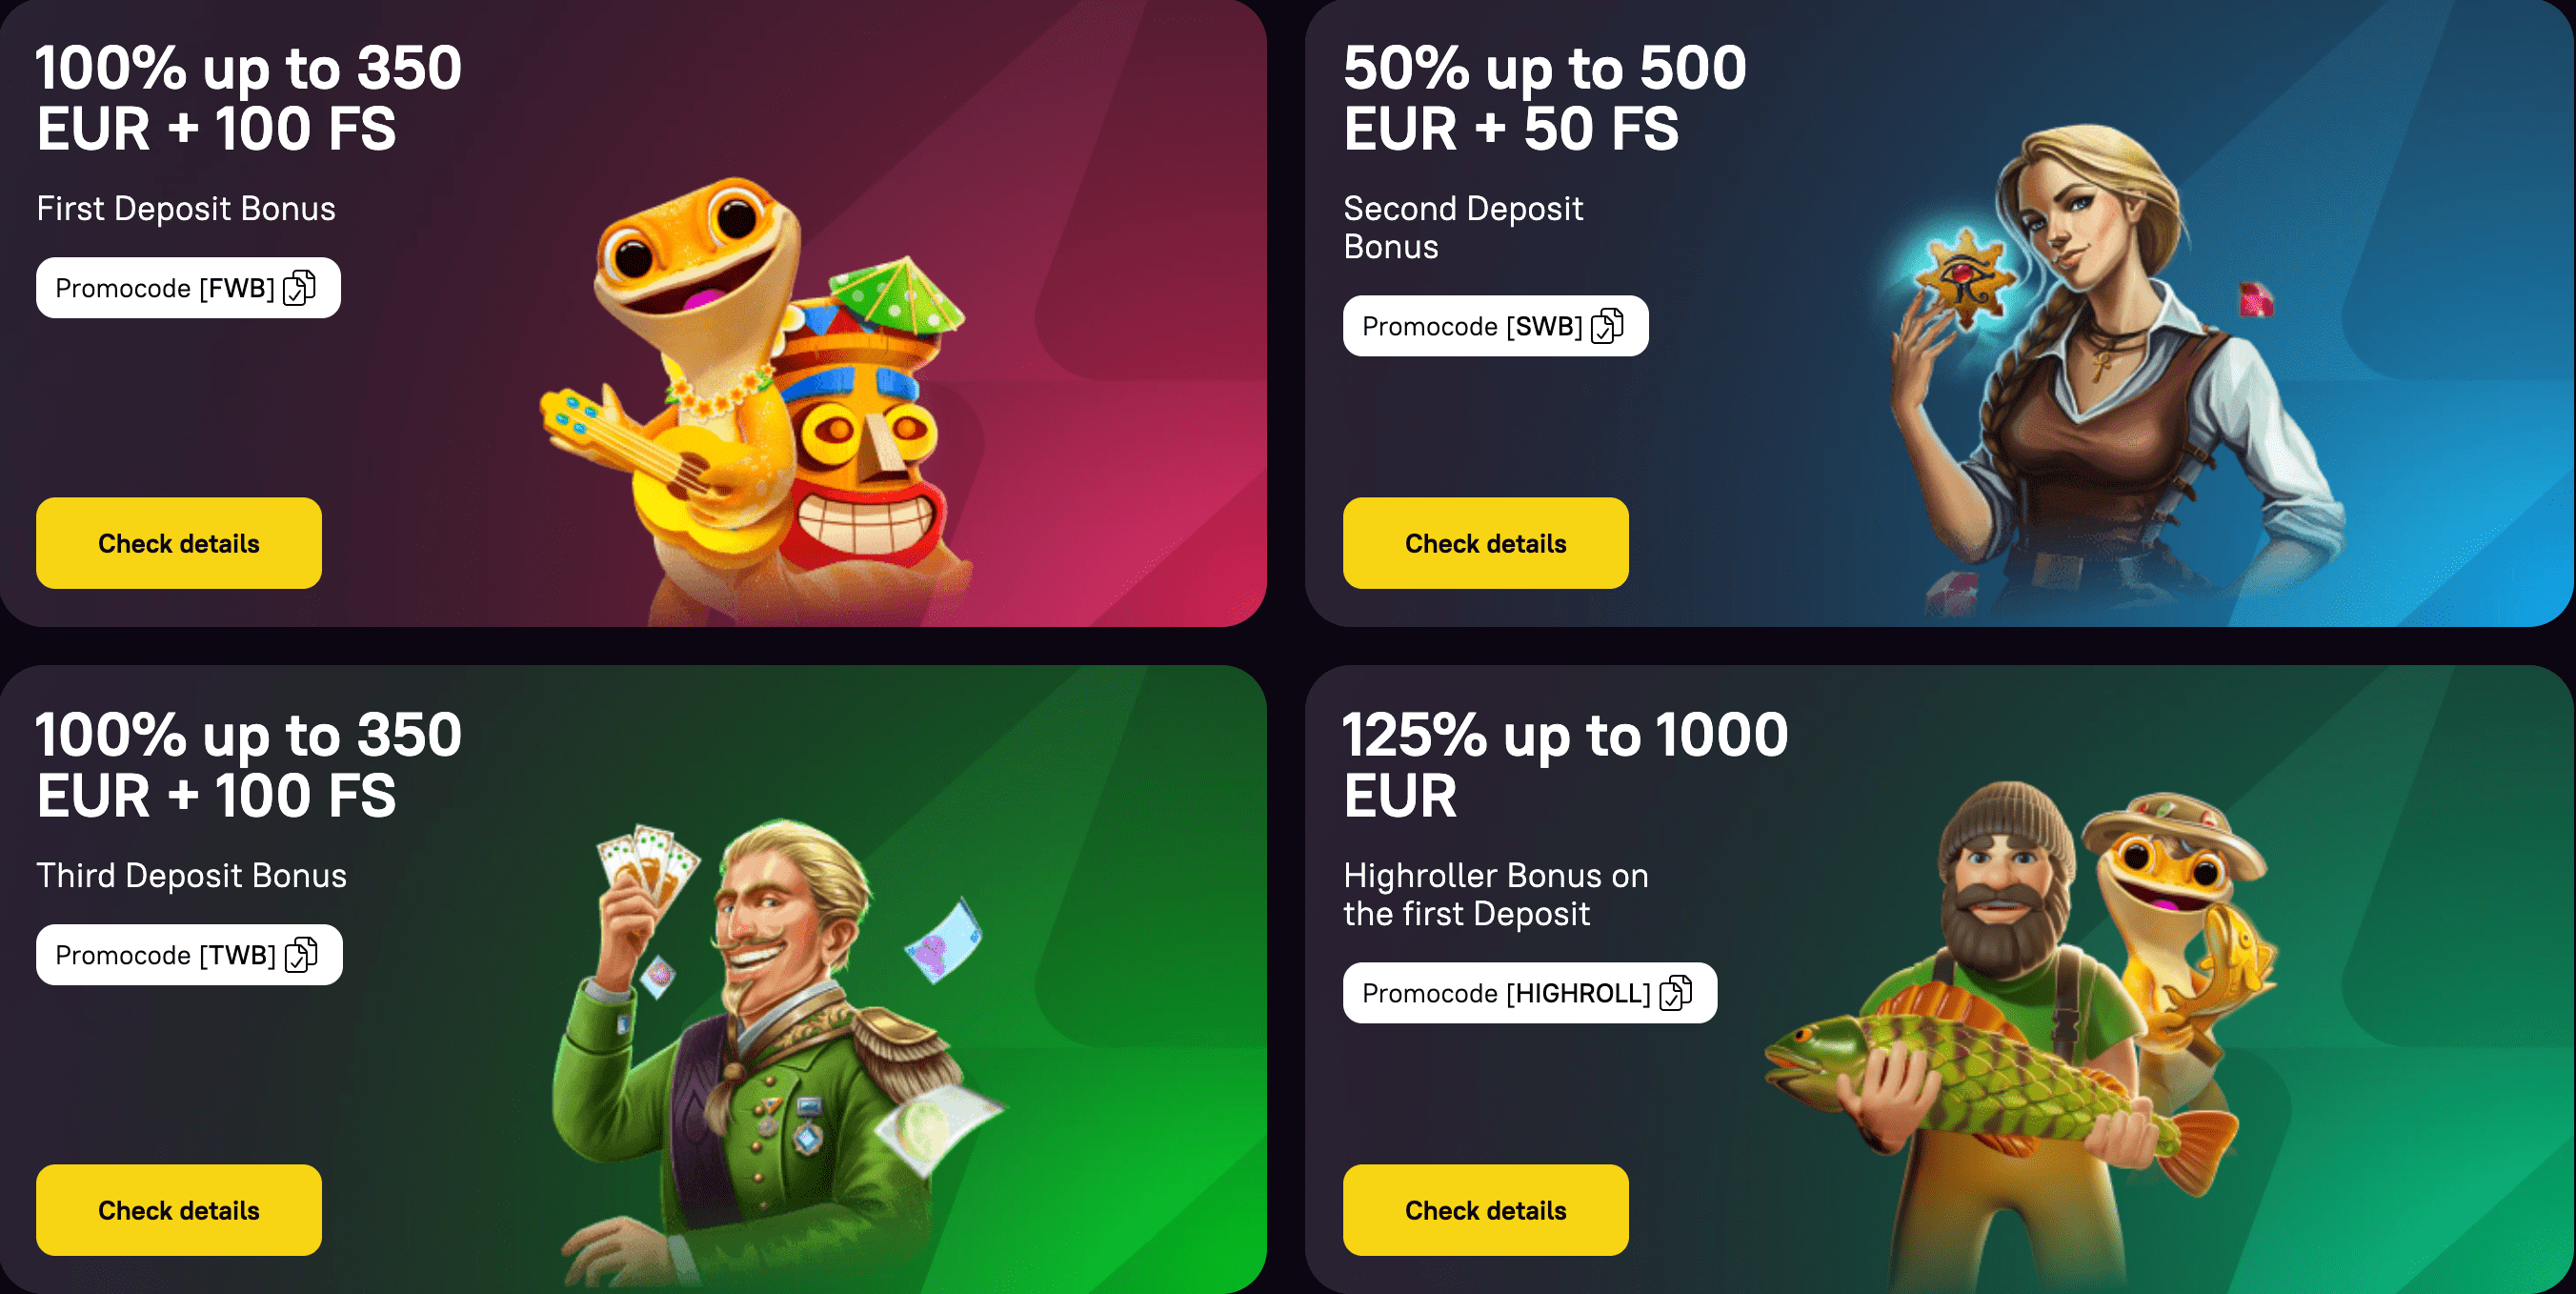Screen dimensions: 2576x1294
Task: Click the Promocode [FWB] pill text
Action: tap(165, 288)
